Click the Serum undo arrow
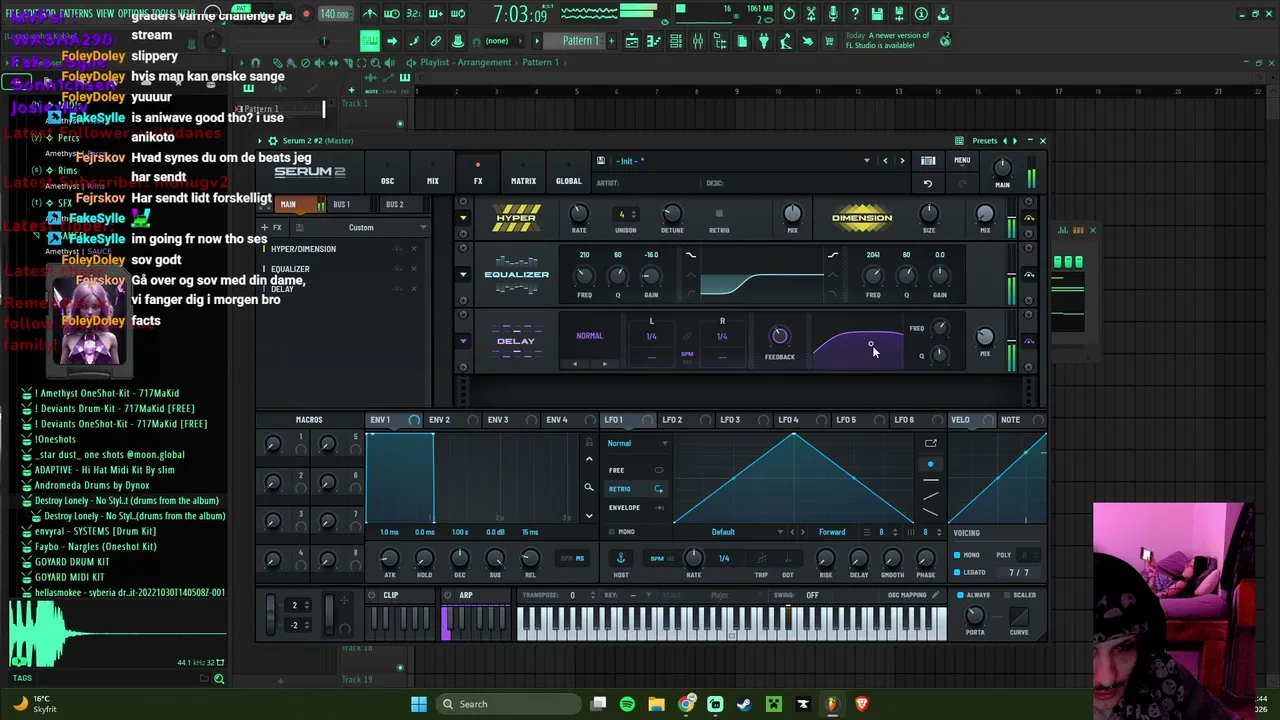 coord(928,183)
